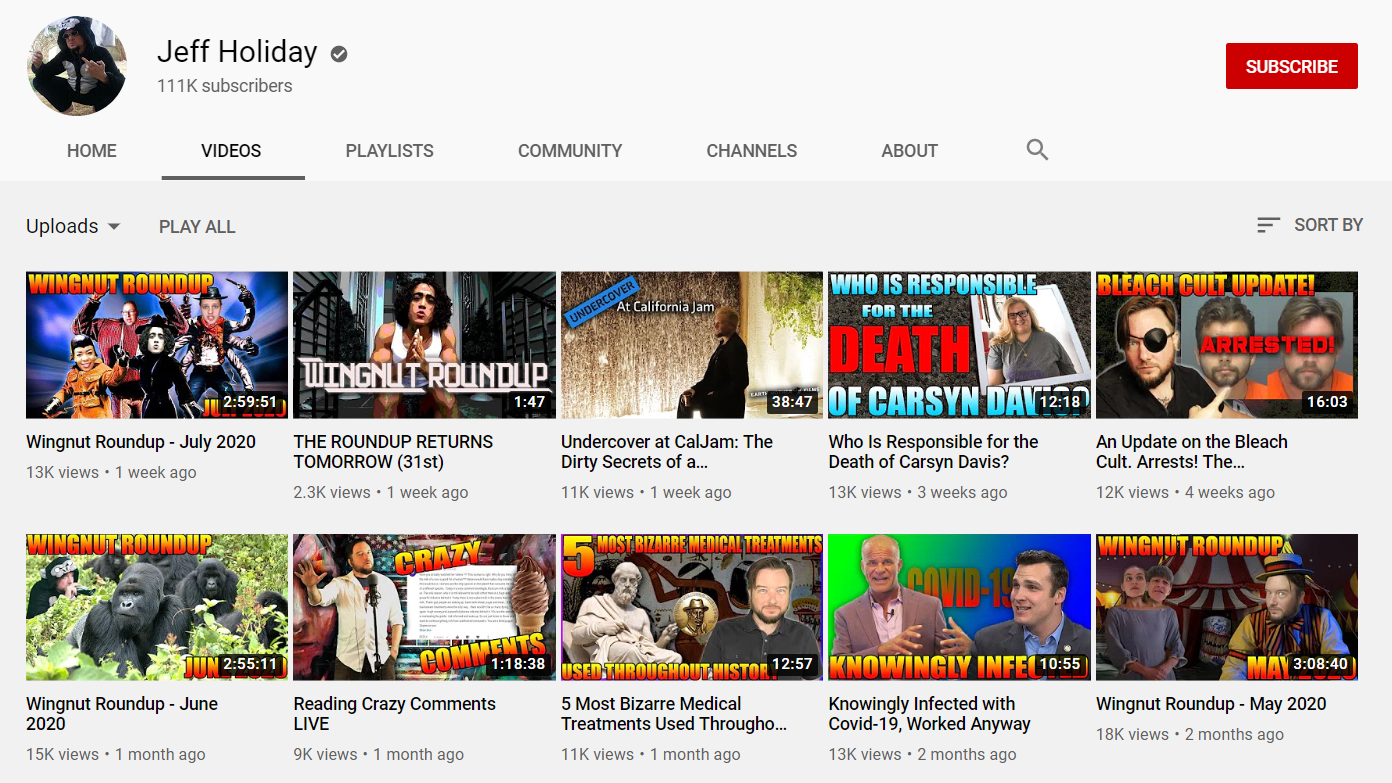Screen dimensions: 1392x783
Task: Click "12K views • 4 weeks ago" text
Action: tap(1186, 493)
